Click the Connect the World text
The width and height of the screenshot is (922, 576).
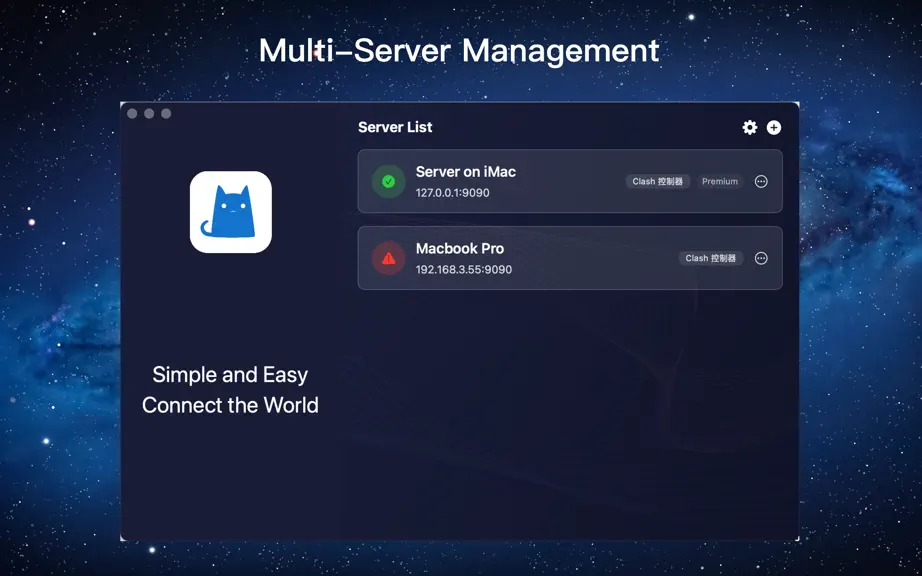pos(230,406)
